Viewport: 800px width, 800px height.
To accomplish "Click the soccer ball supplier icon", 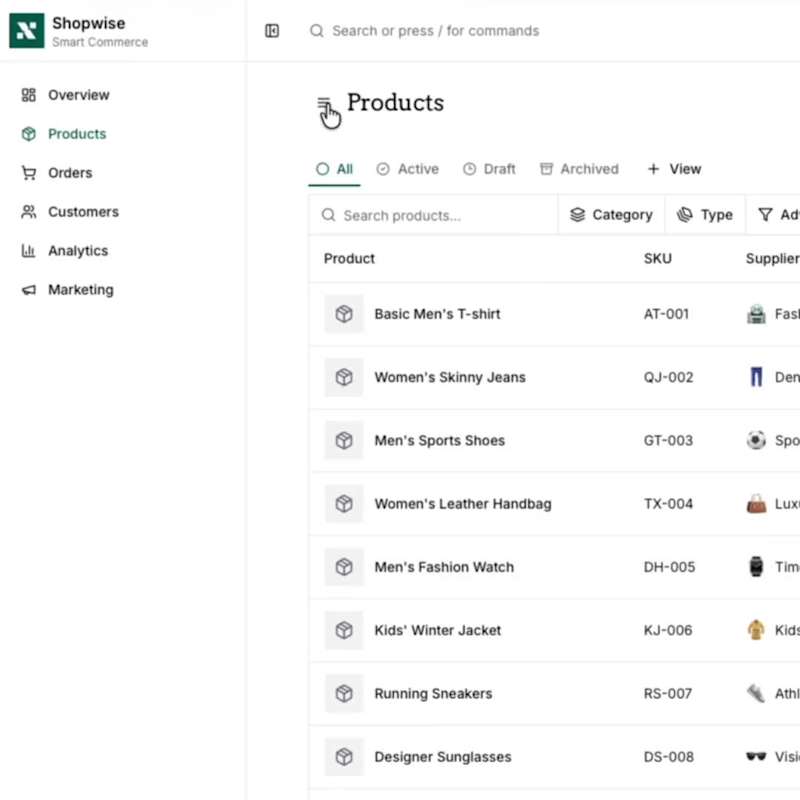I will (756, 440).
